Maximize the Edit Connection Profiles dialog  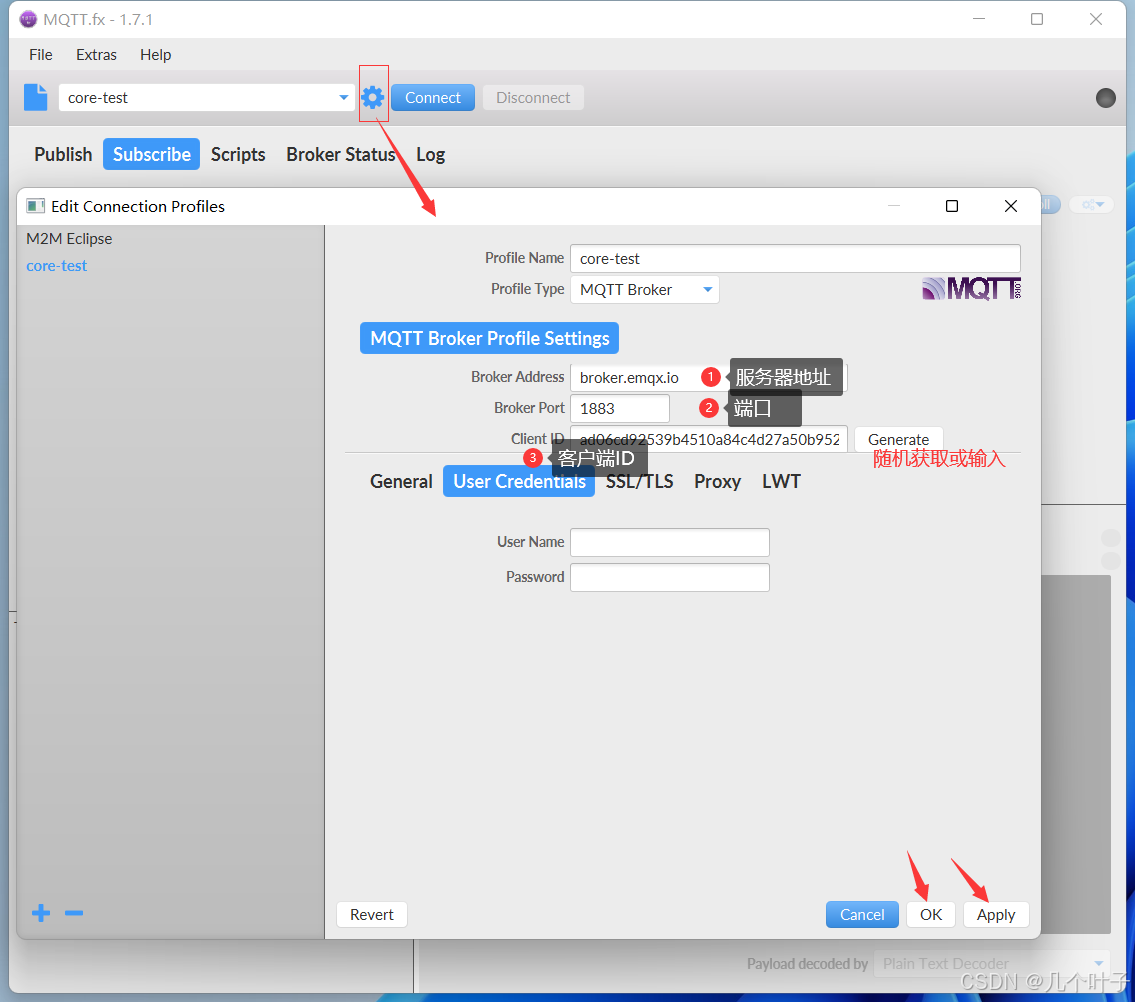[x=952, y=206]
